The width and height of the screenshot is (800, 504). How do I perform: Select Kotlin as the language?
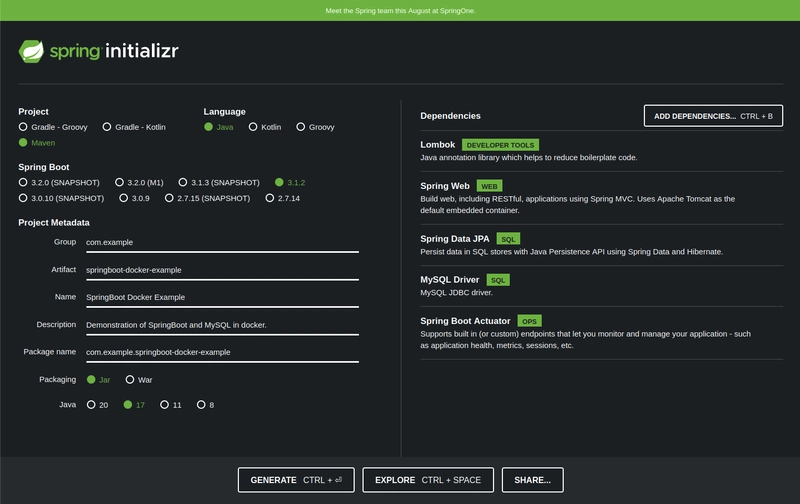[x=265, y=127]
